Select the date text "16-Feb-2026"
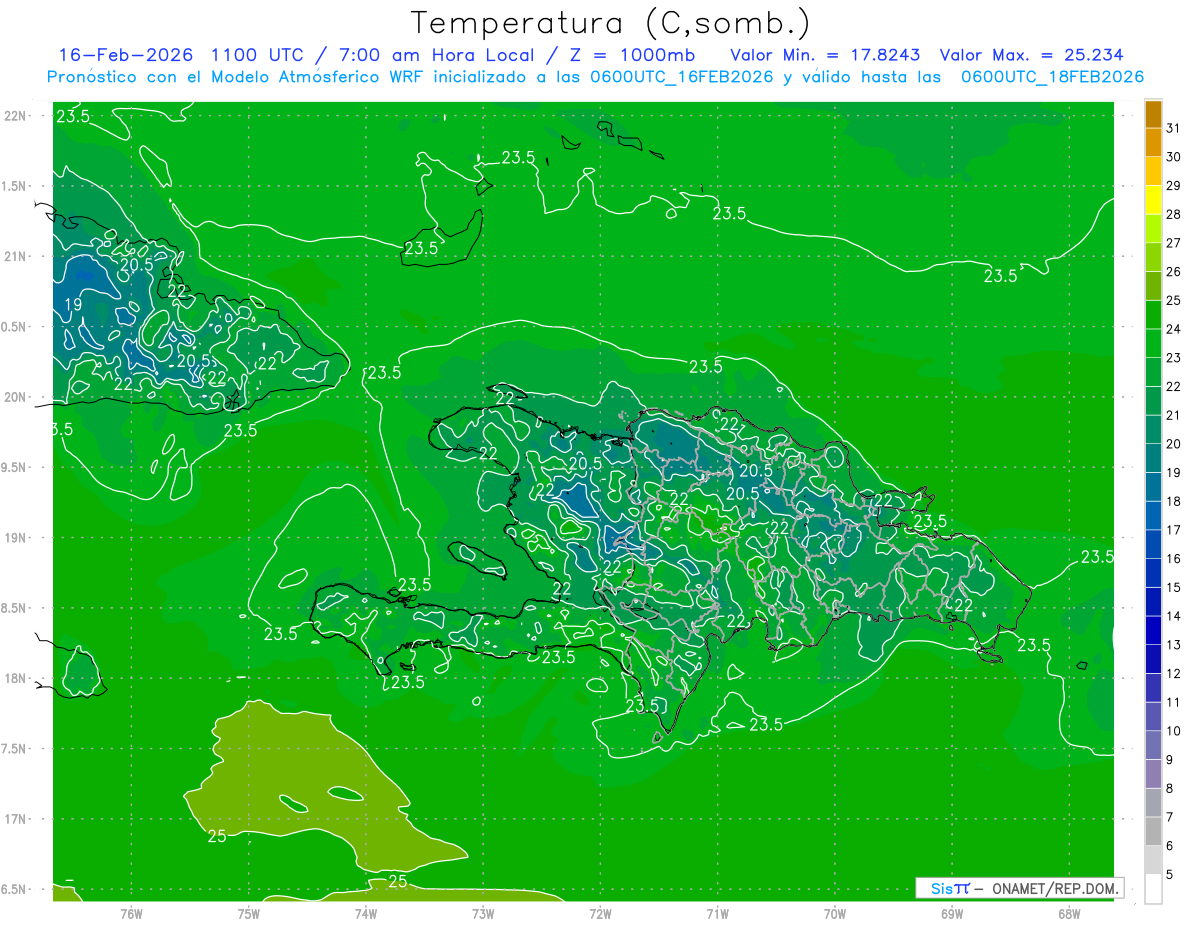This screenshot has height=927, width=1200. click(126, 55)
